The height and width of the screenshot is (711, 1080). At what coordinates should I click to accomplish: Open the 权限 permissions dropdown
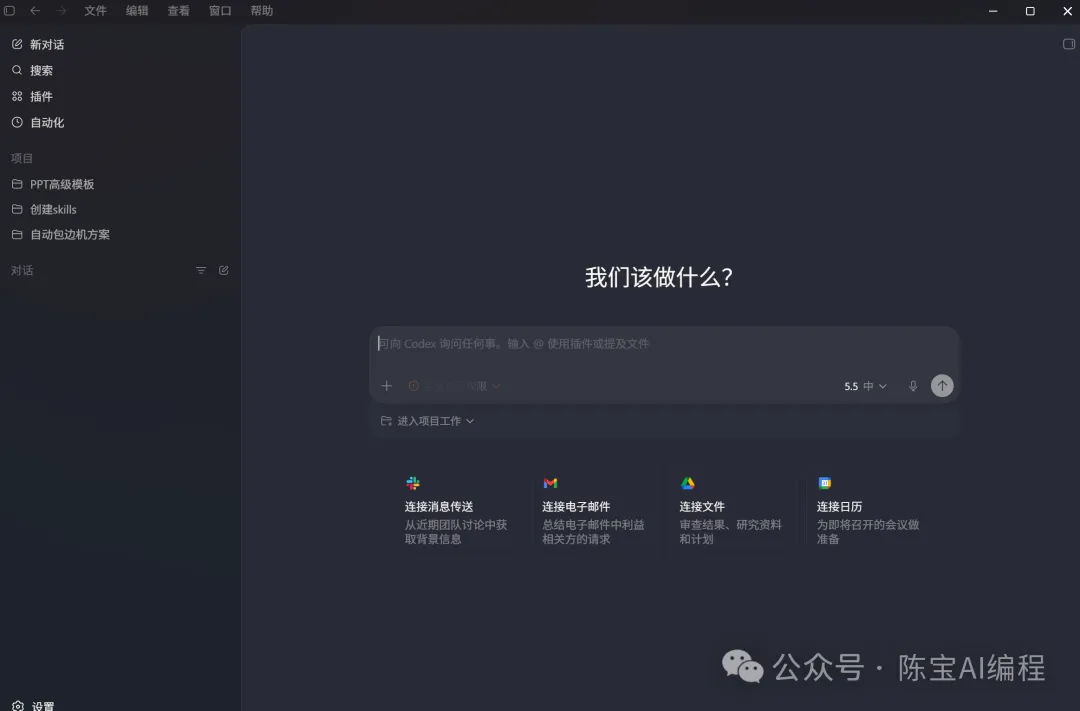pos(455,386)
